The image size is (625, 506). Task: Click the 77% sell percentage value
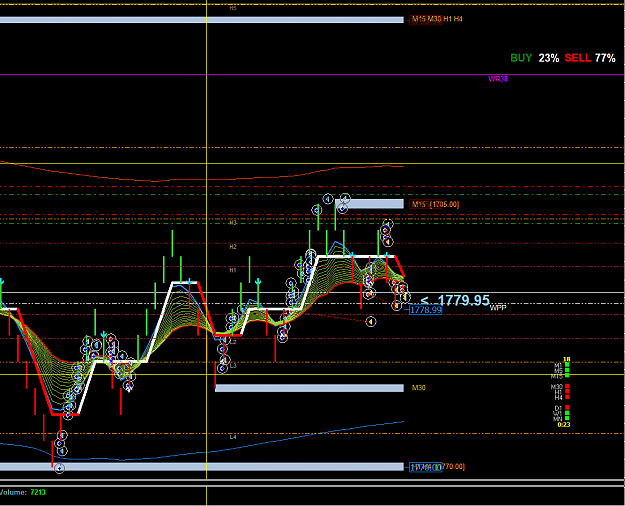click(605, 58)
